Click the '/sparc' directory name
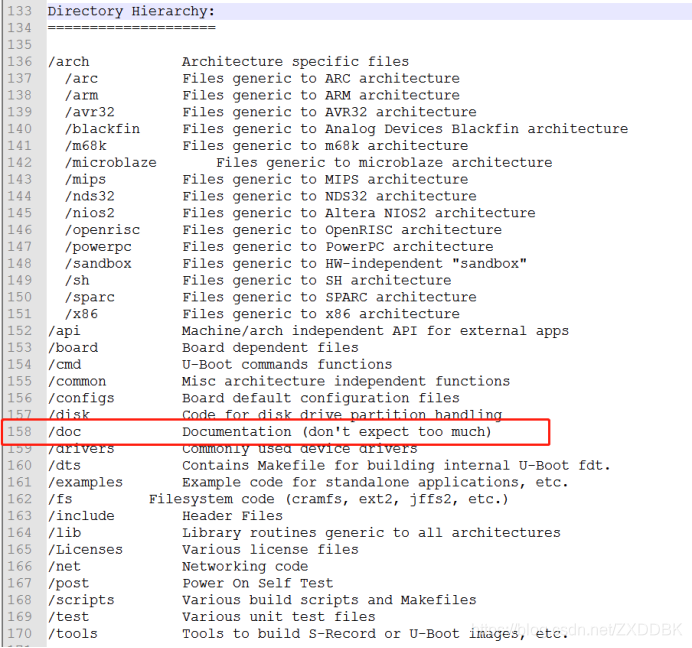The width and height of the screenshot is (692, 648). coord(90,297)
